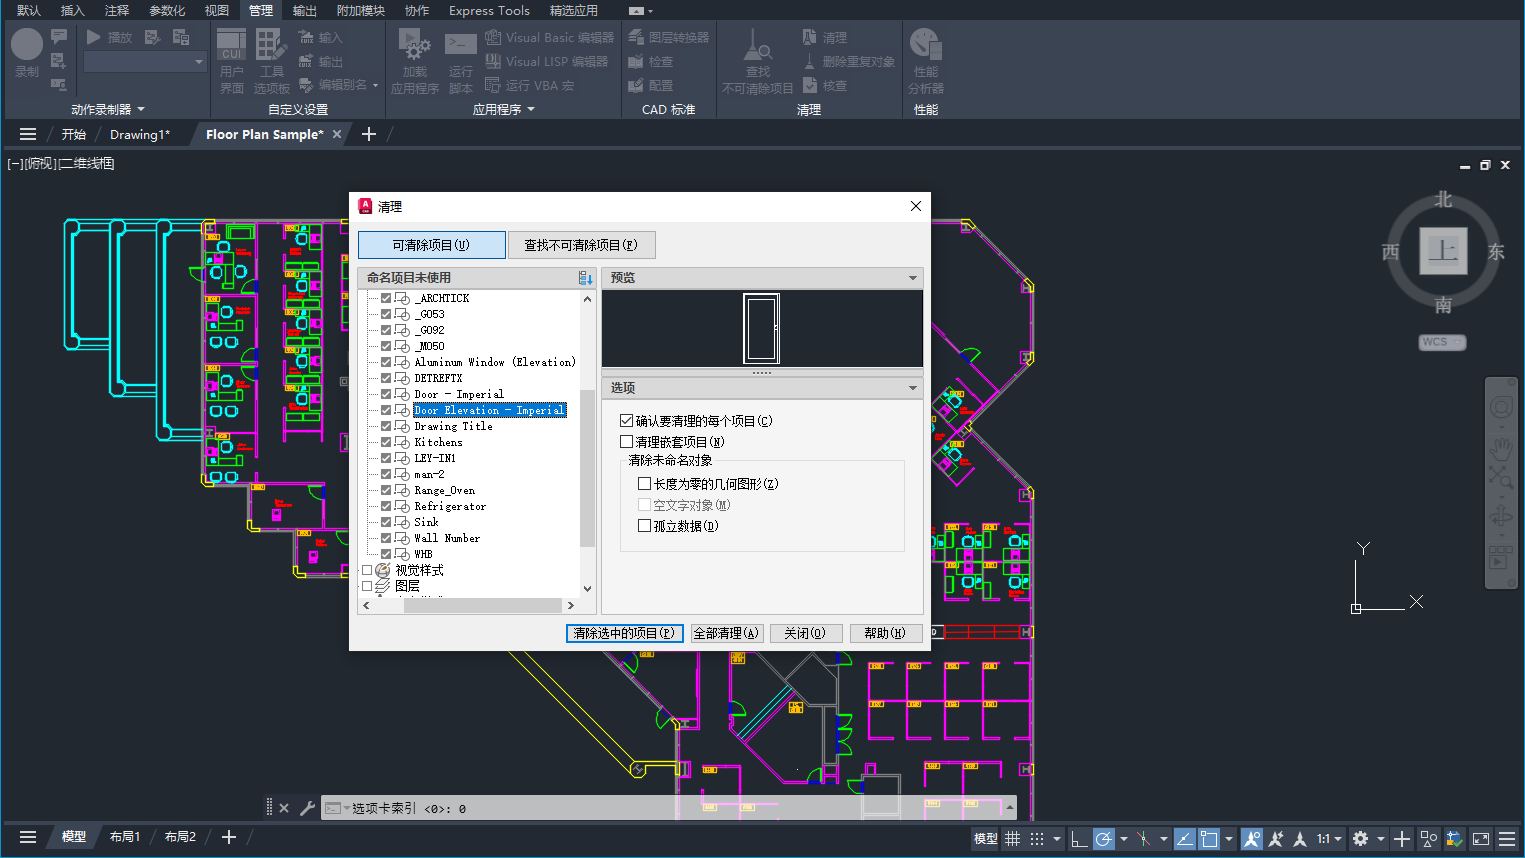Click the Close (关闭) button in dialog

[x=804, y=633]
